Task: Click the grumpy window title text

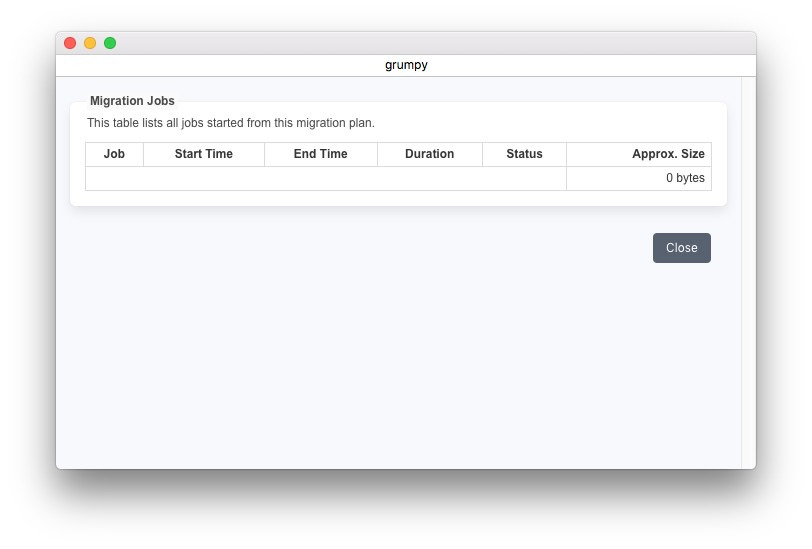Action: pyautogui.click(x=406, y=65)
